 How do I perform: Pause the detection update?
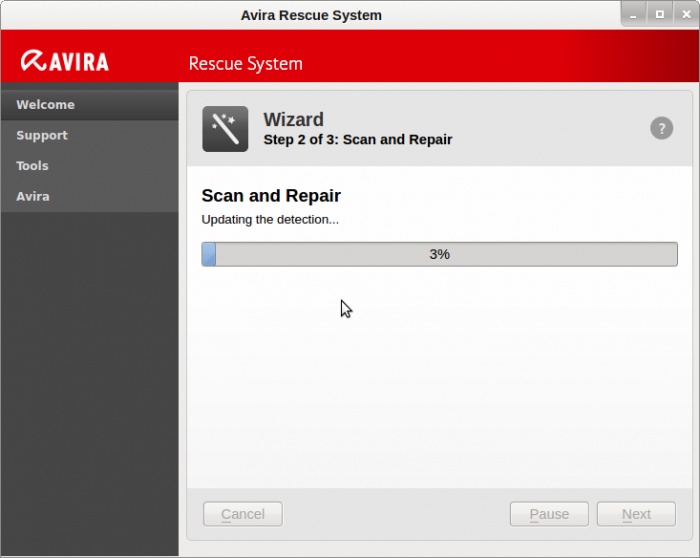tap(549, 514)
